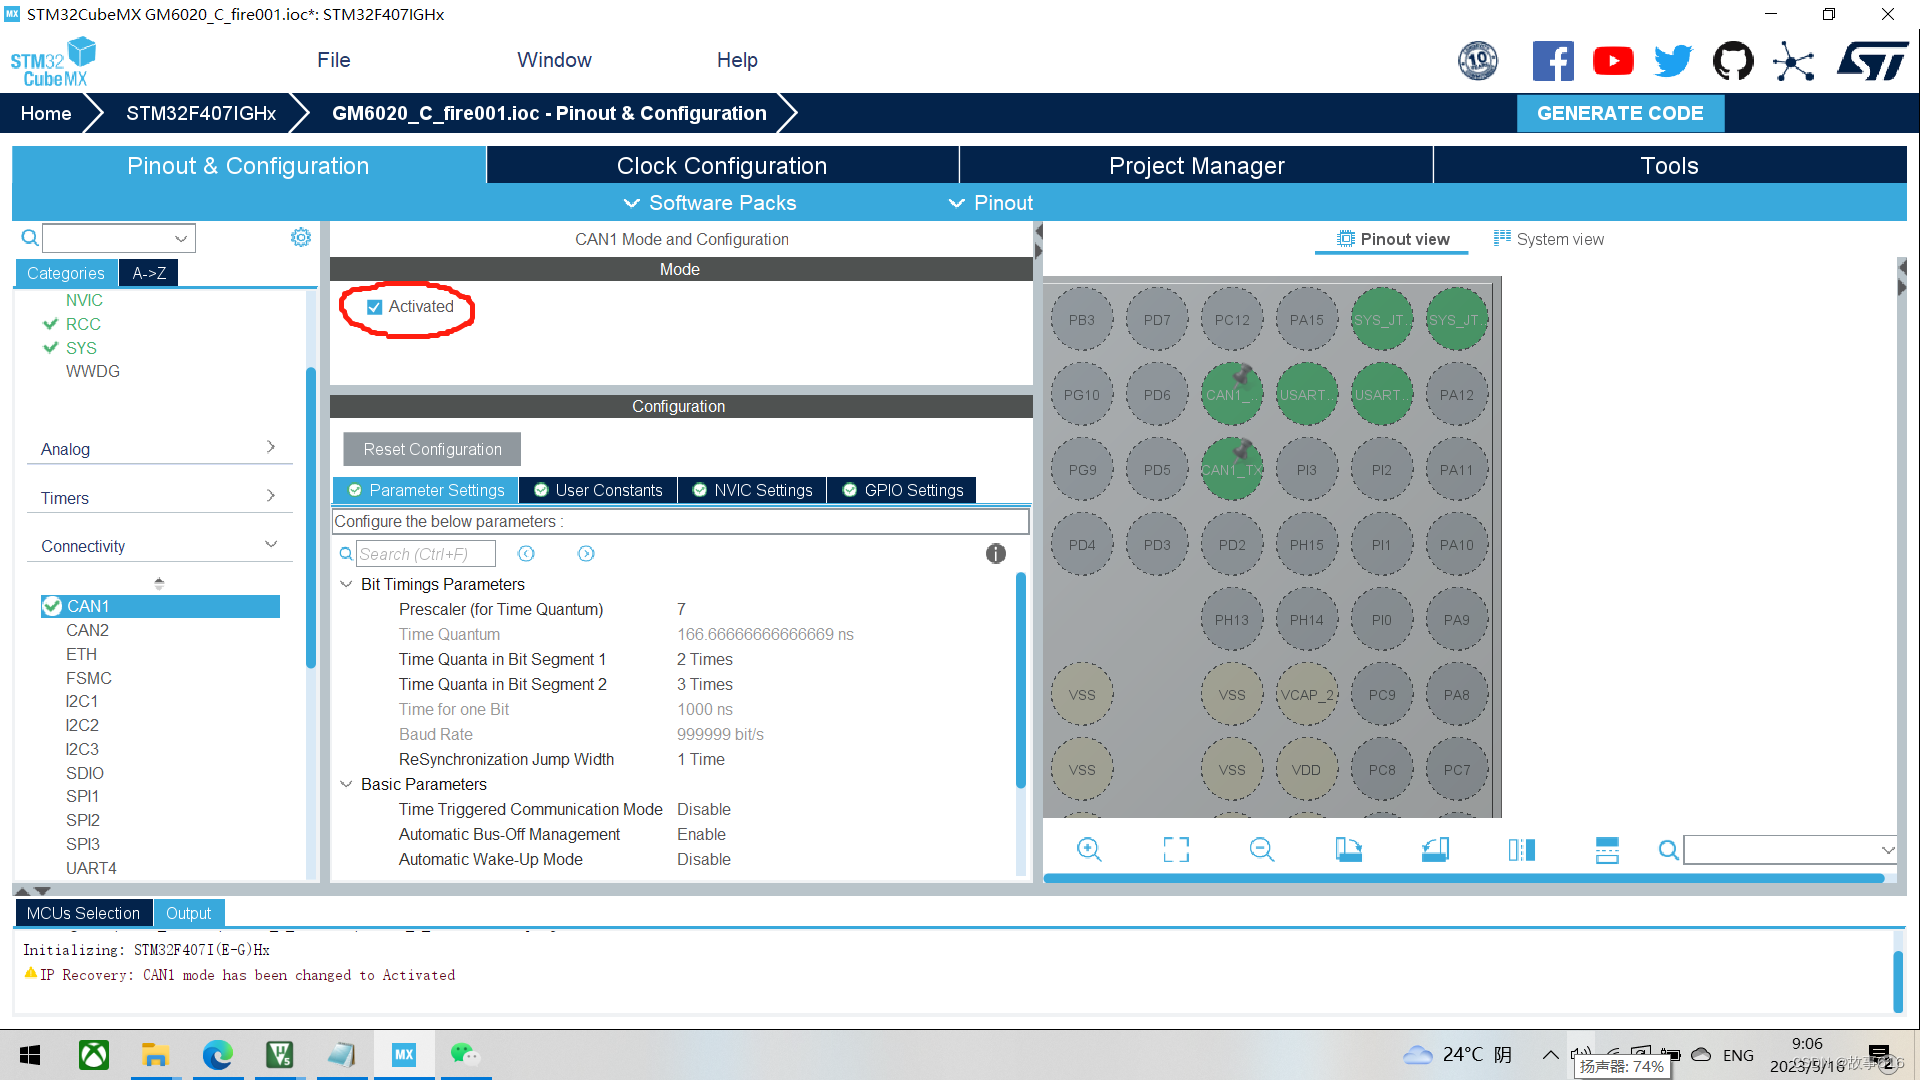Select CAN2 in the peripheral list
The image size is (1920, 1080).
click(88, 630)
